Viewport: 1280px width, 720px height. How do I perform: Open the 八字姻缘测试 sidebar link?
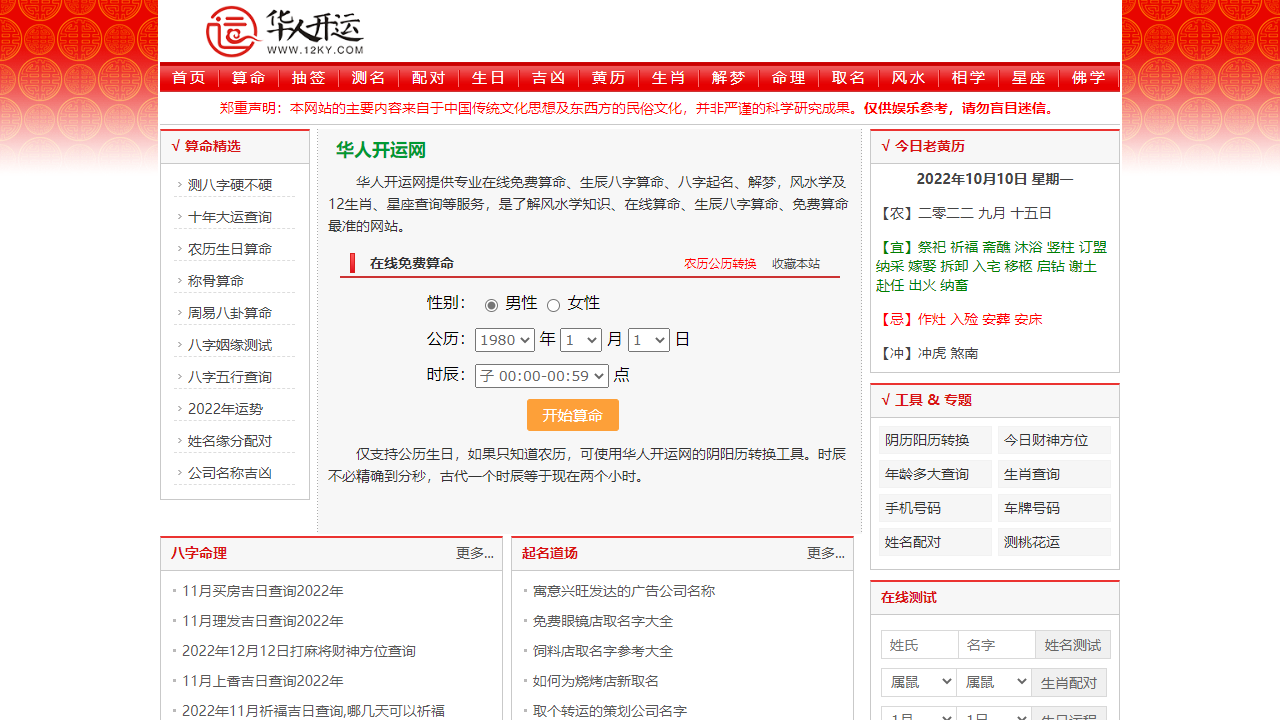click(x=230, y=345)
